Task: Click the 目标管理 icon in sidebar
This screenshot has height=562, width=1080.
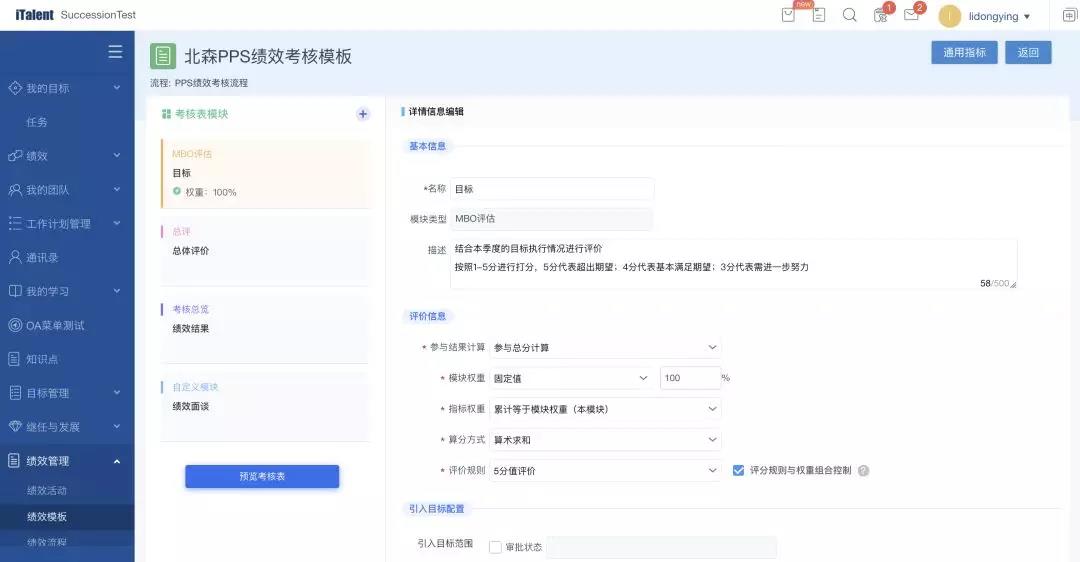Action: (x=15, y=393)
